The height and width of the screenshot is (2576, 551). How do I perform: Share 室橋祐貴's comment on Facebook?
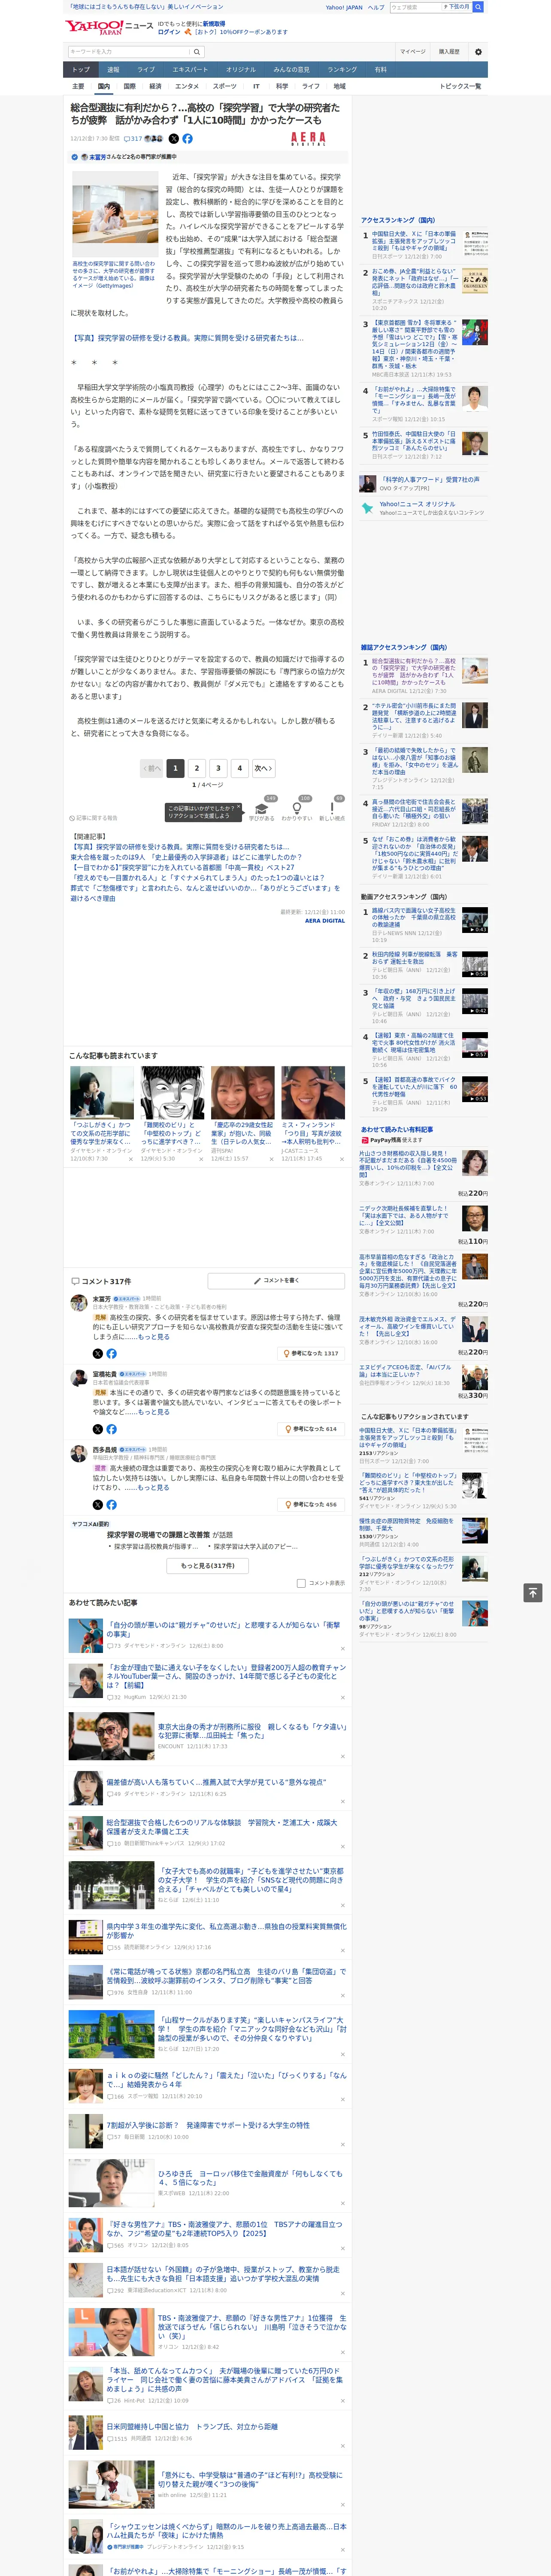coord(111,1429)
